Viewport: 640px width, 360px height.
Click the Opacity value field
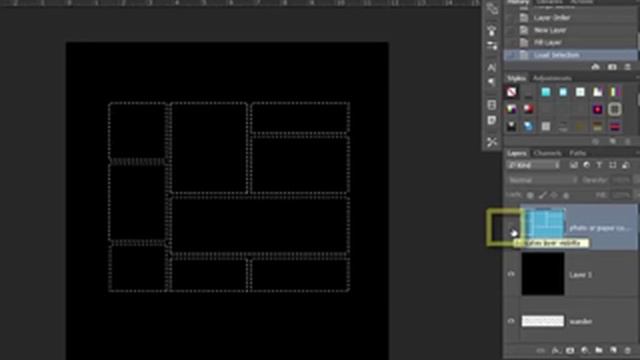coord(621,180)
